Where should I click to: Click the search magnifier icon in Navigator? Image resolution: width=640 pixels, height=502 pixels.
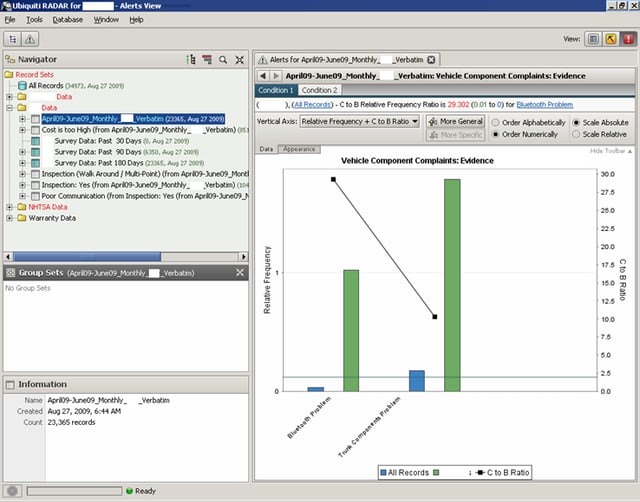pyautogui.click(x=223, y=60)
